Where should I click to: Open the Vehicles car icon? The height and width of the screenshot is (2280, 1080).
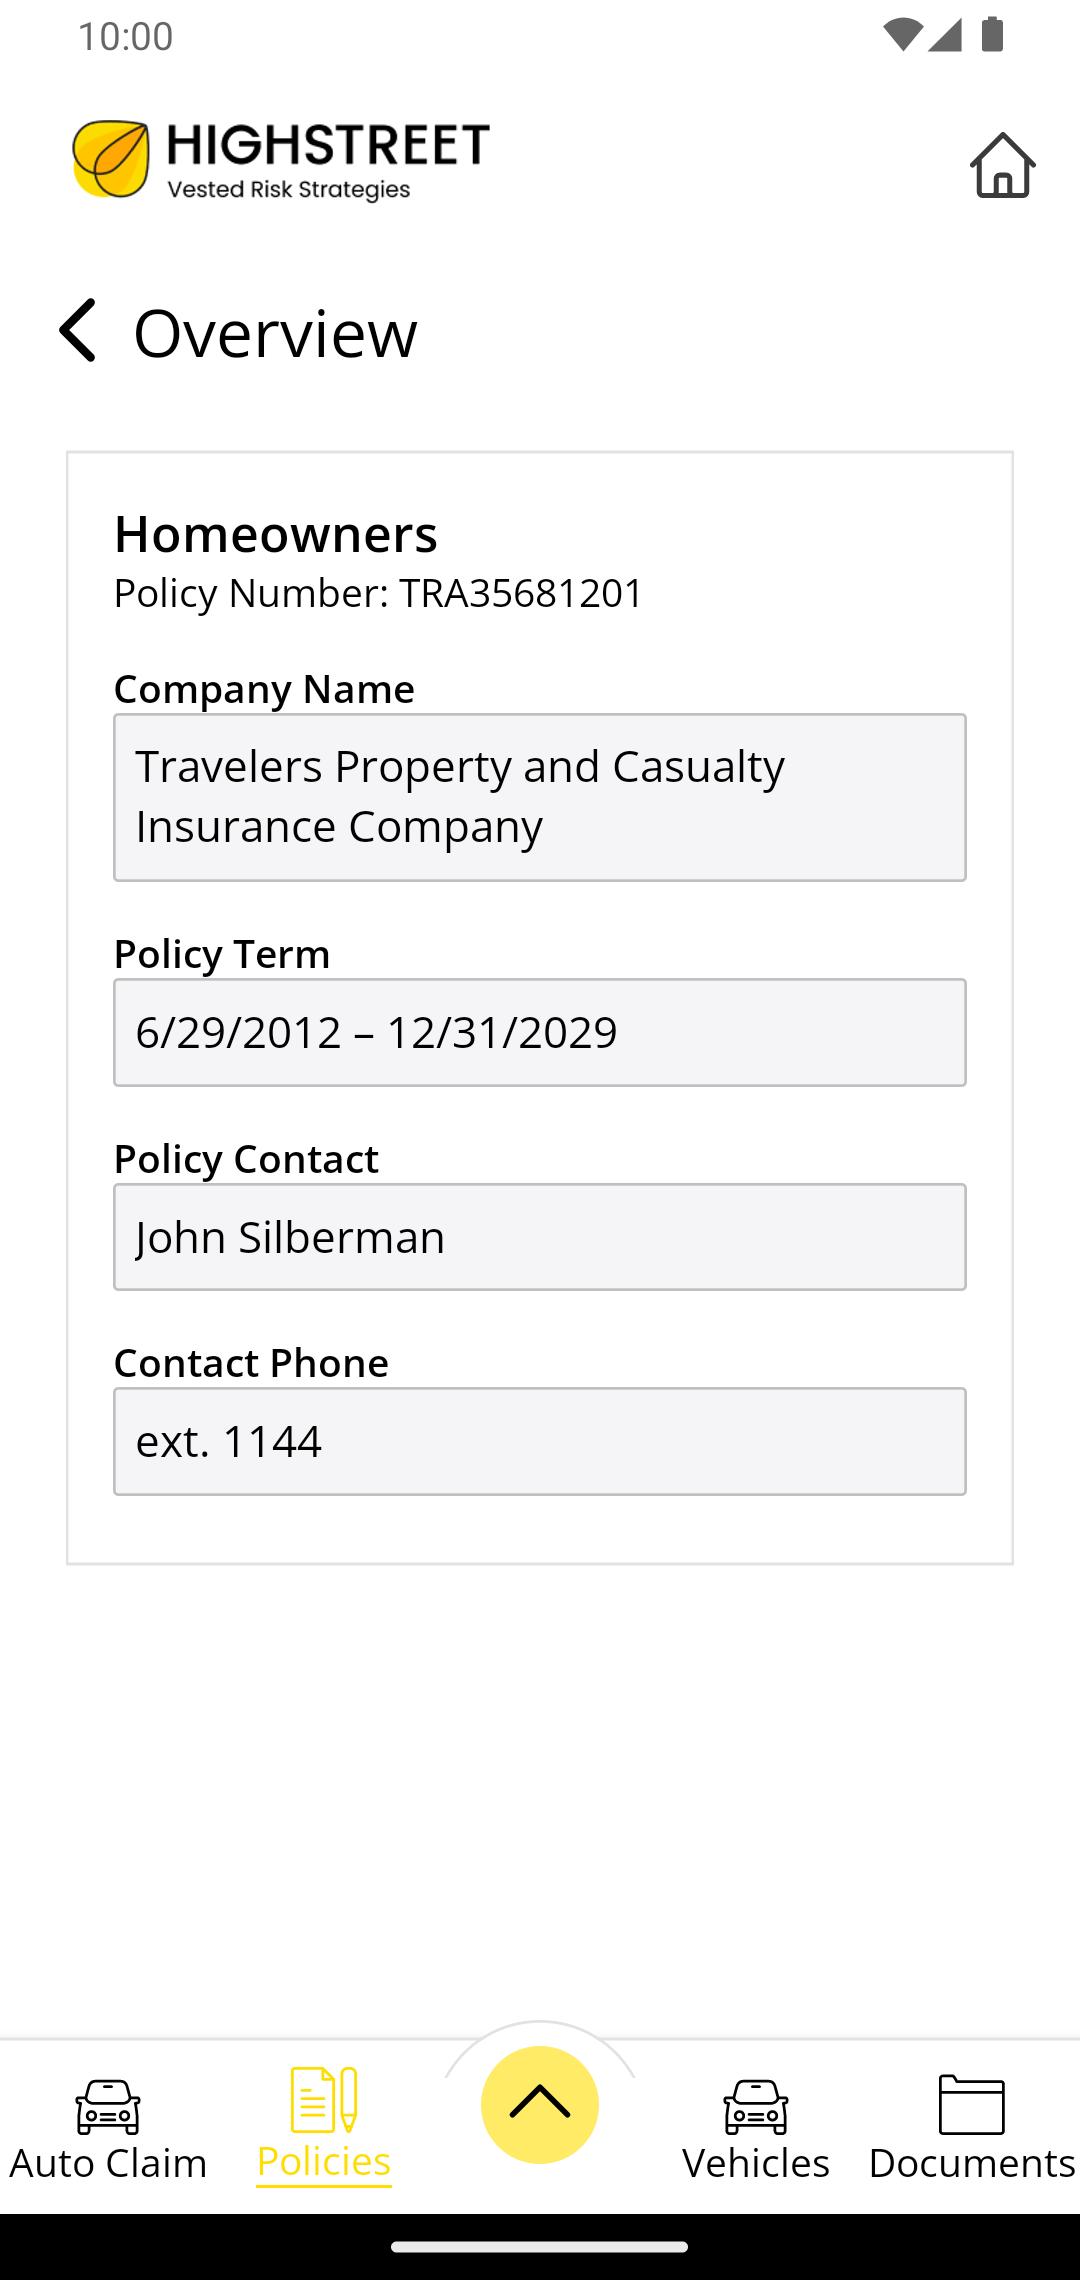click(756, 2106)
